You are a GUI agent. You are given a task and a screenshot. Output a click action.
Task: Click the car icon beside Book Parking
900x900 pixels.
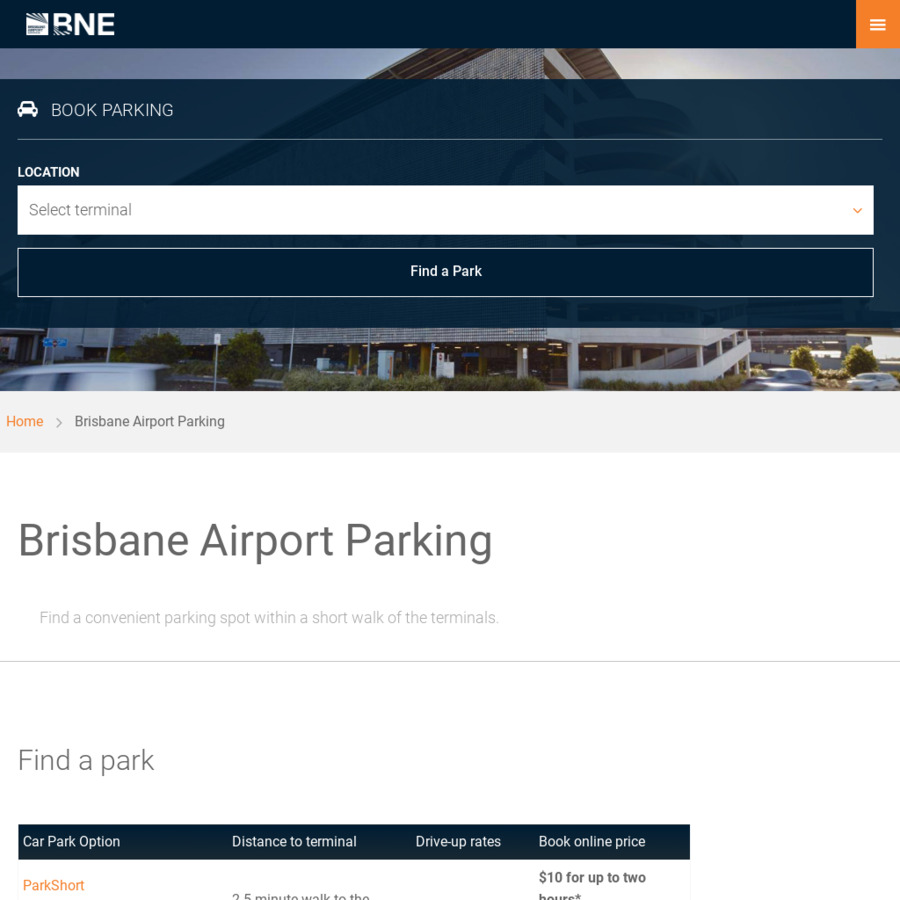tap(28, 109)
